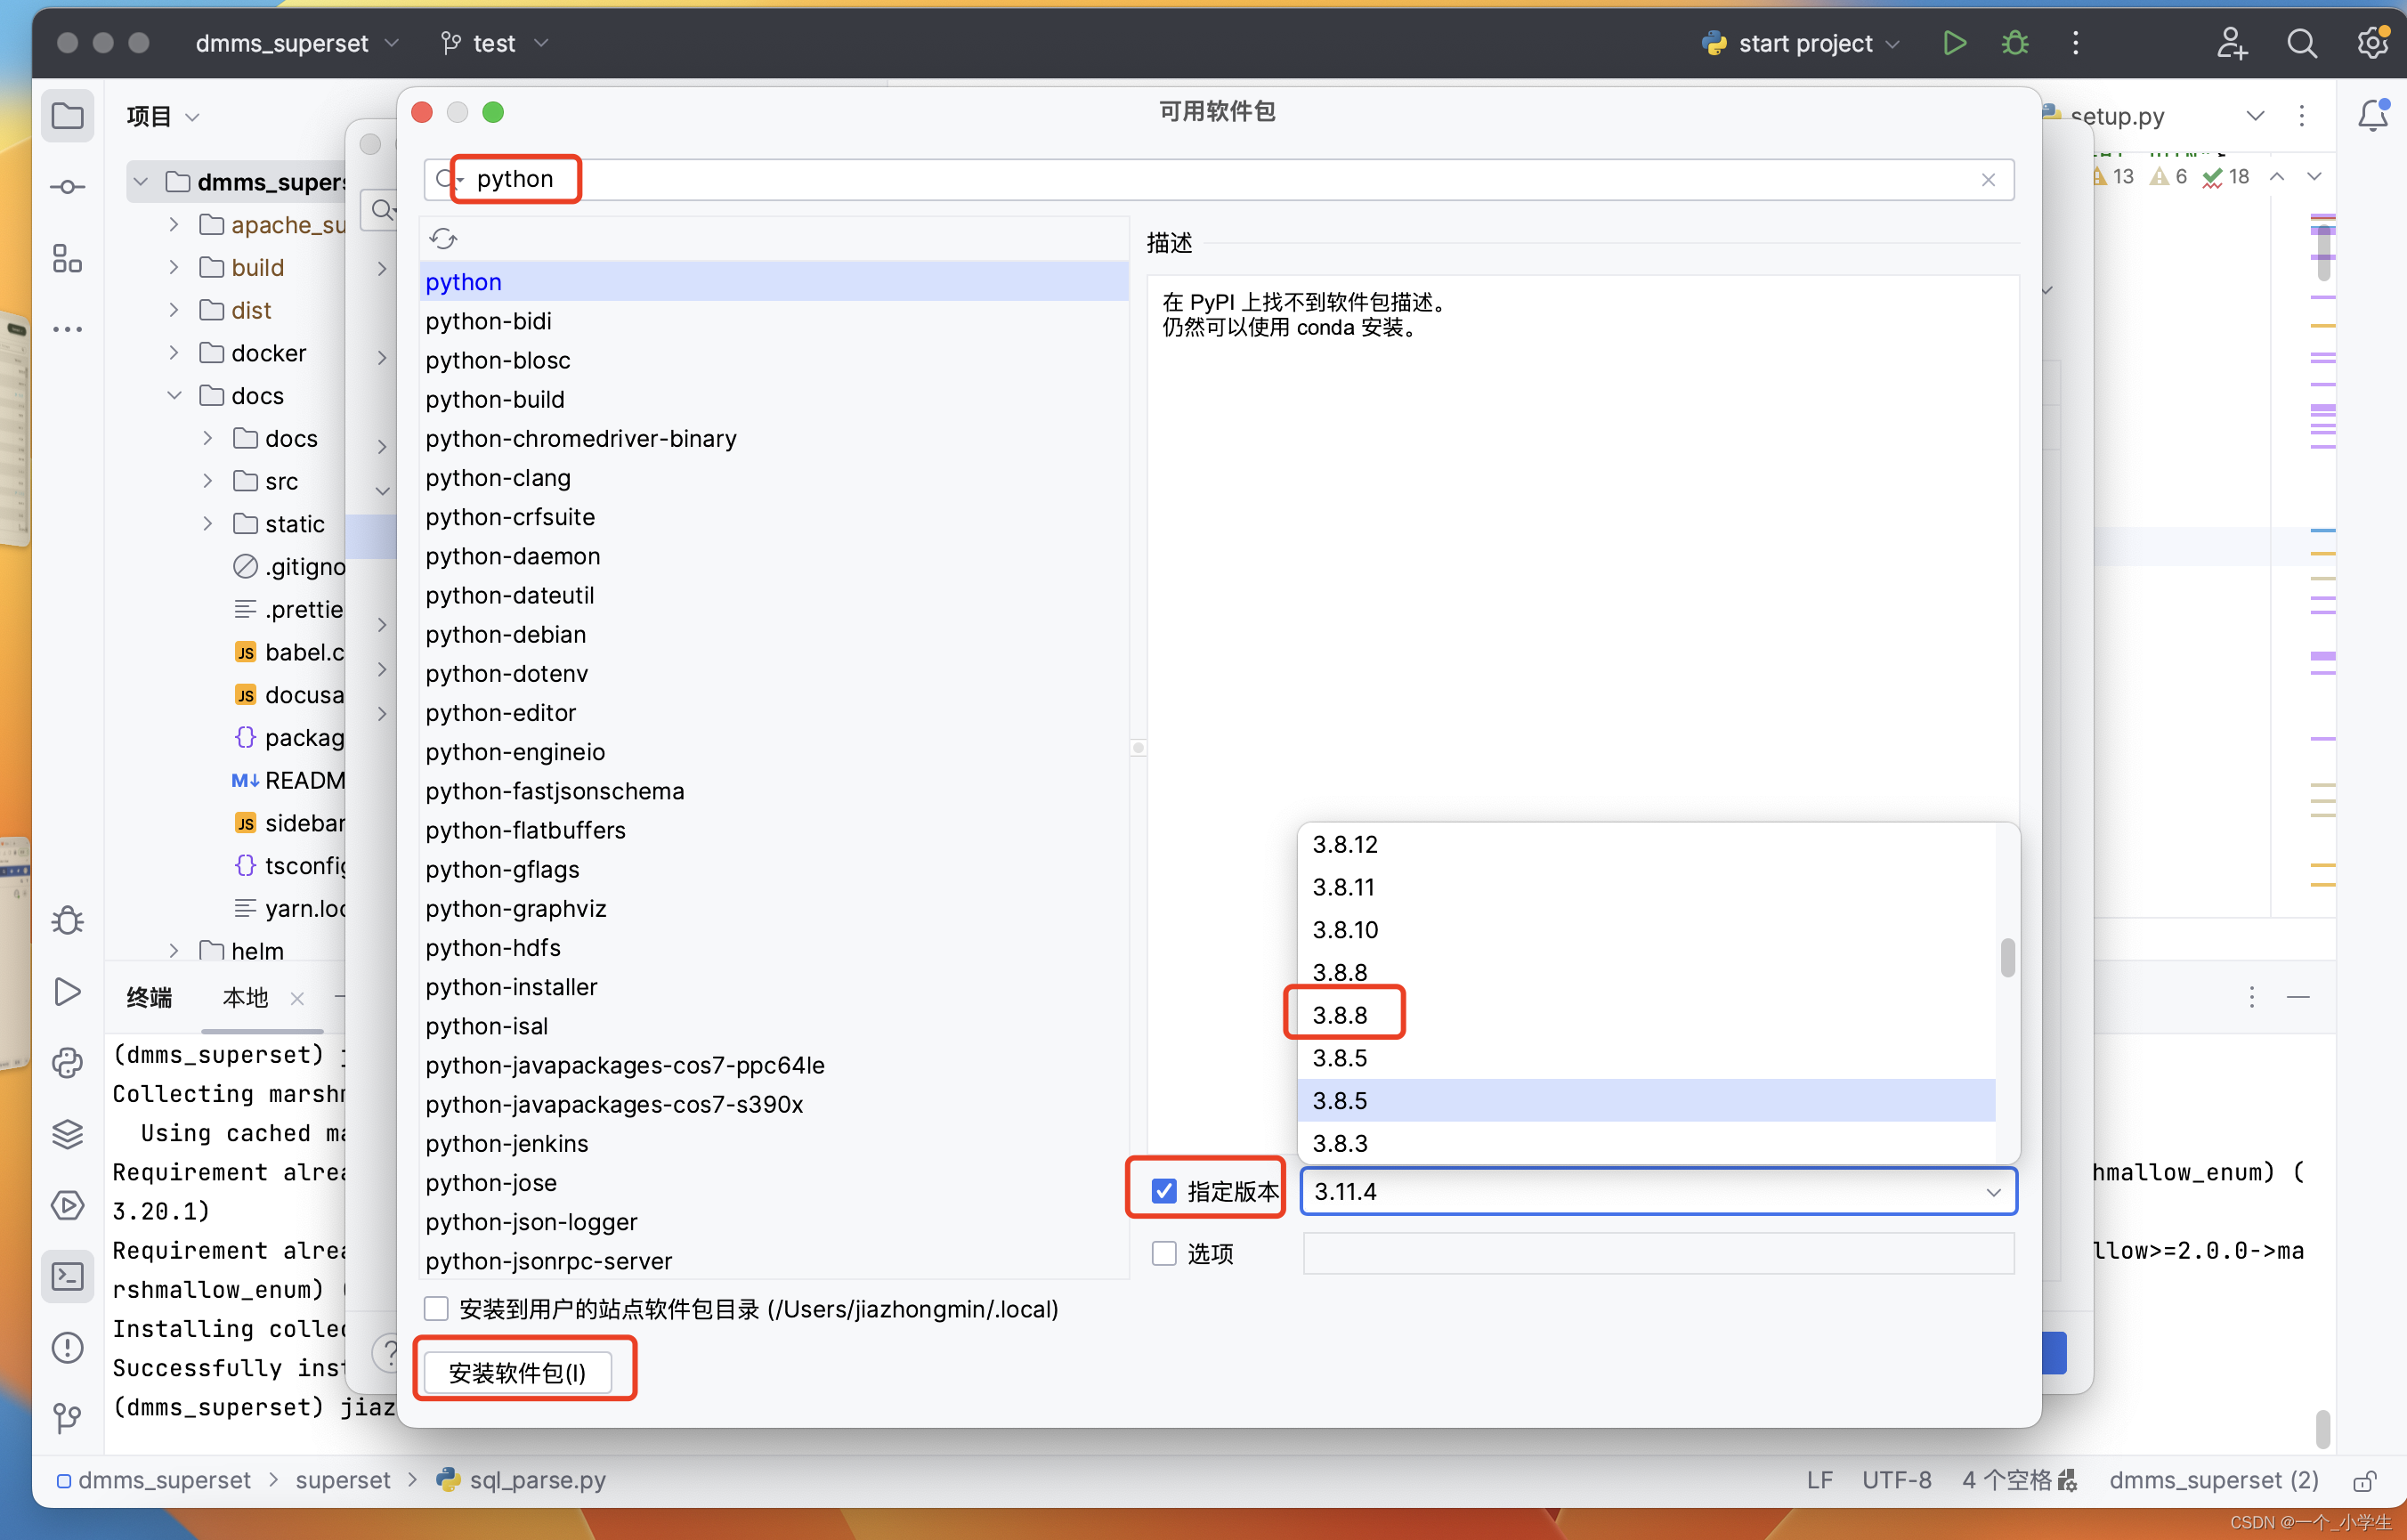
Task: Focus the package search field
Action: tap(1220, 180)
